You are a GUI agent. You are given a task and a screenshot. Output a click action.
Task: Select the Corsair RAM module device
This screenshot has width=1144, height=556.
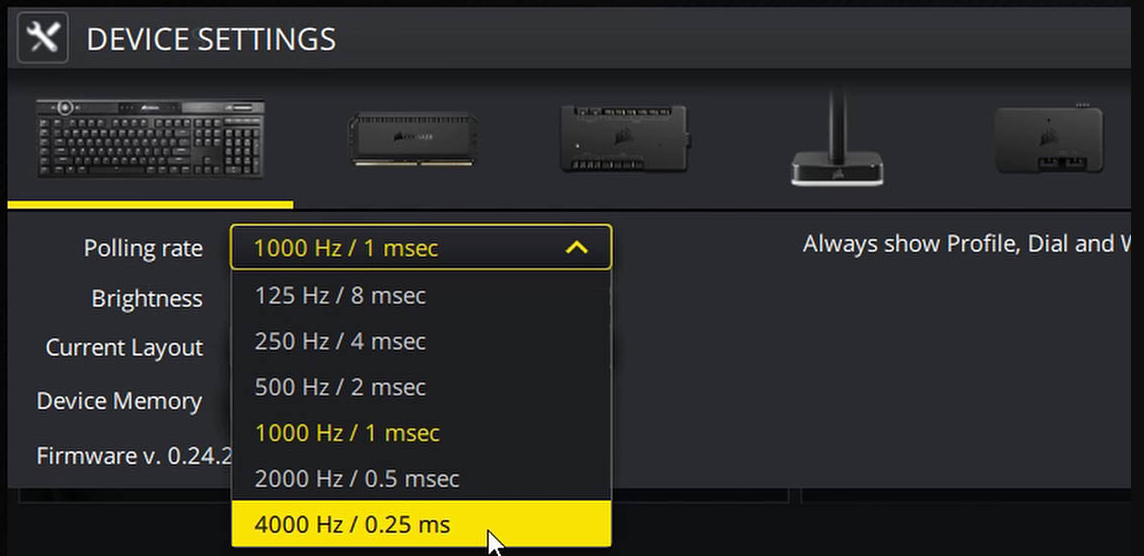point(412,139)
